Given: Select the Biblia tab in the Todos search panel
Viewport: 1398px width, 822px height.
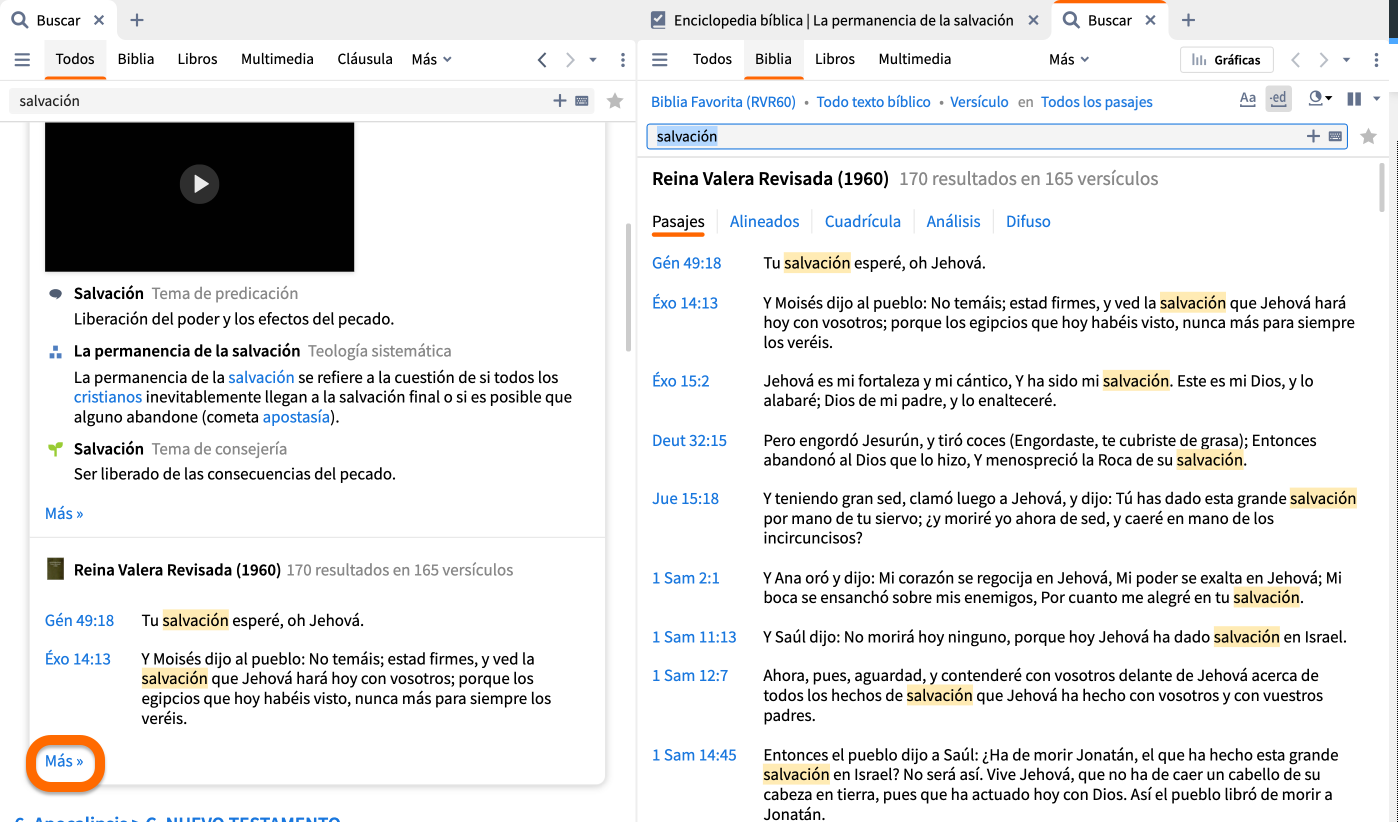Looking at the screenshot, I should point(136,59).
